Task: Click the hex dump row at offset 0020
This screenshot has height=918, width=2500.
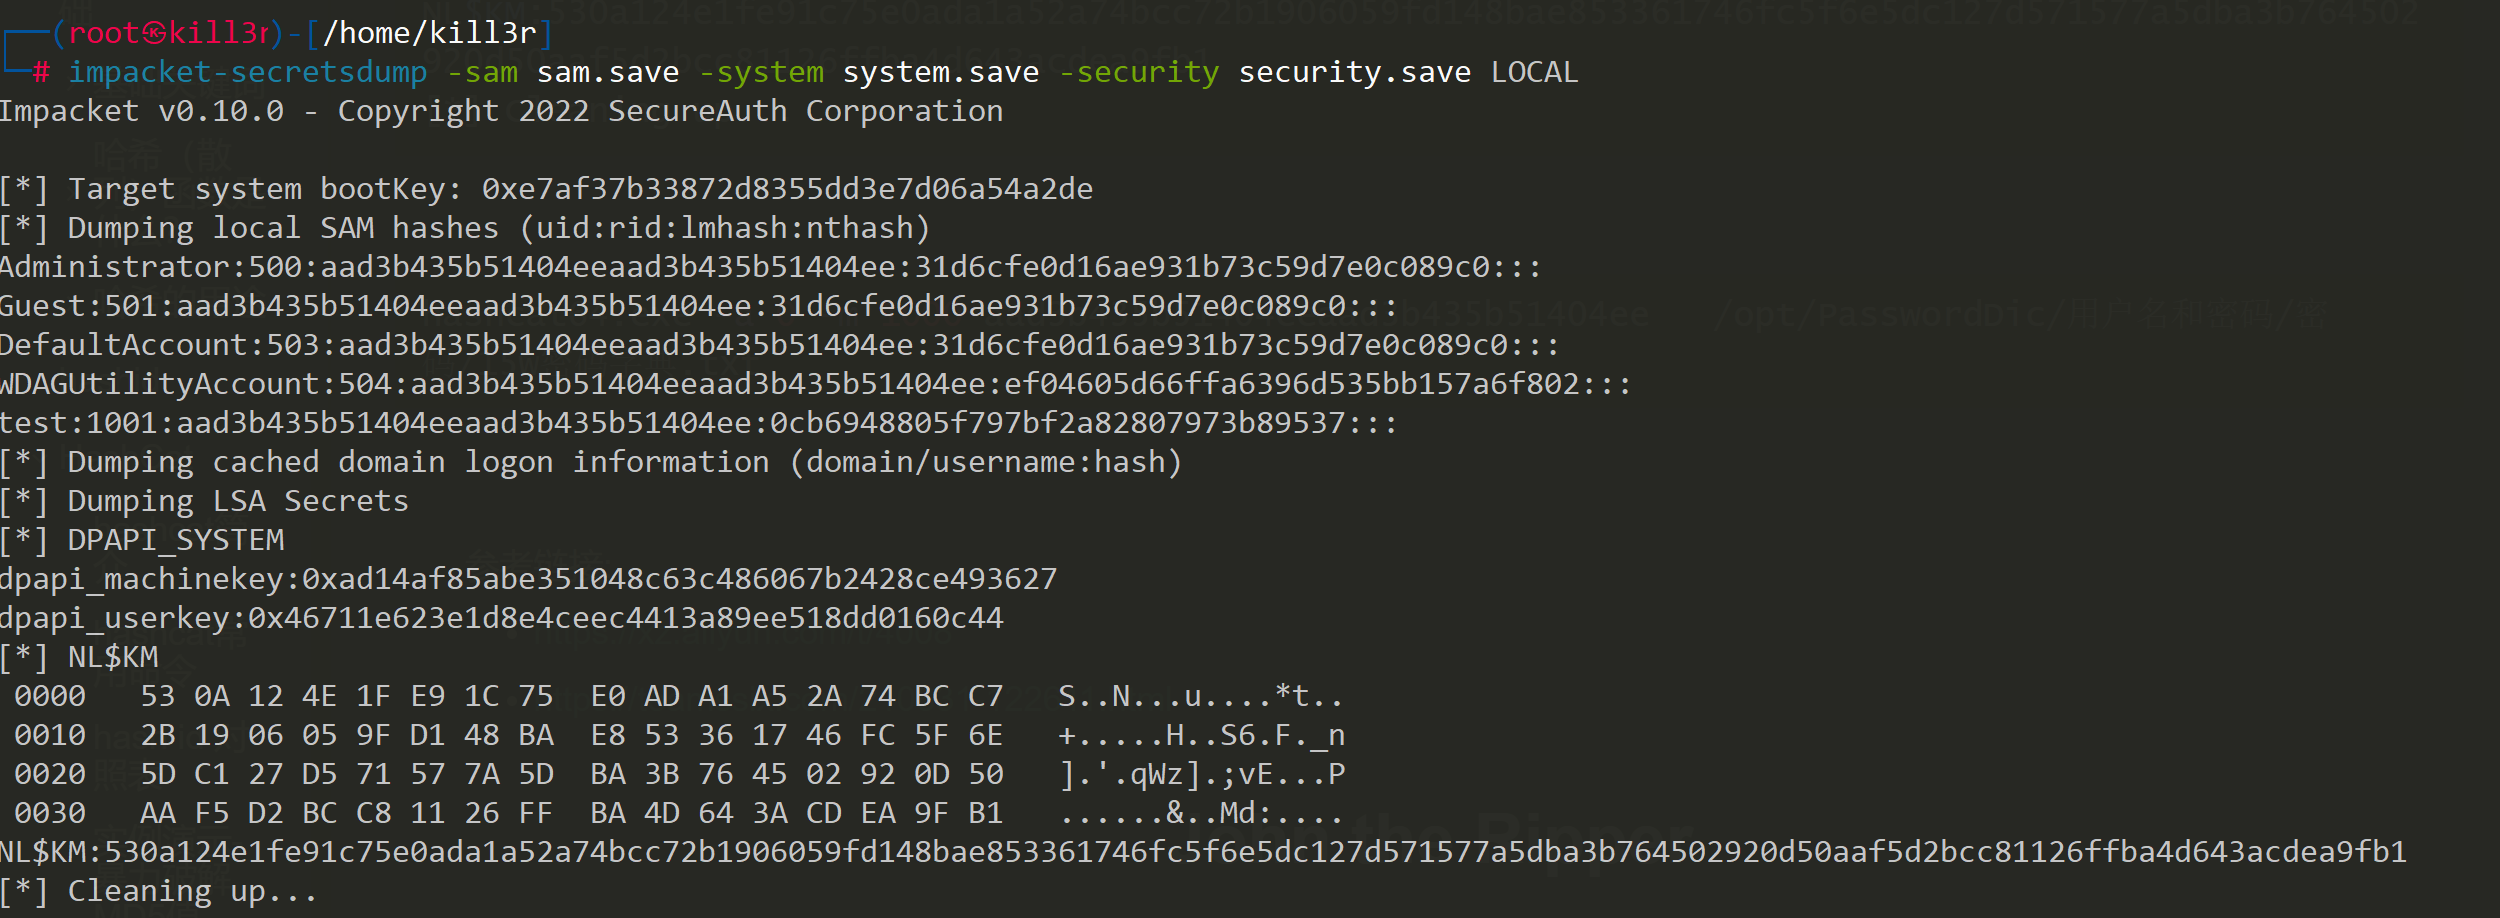Action: click(680, 774)
